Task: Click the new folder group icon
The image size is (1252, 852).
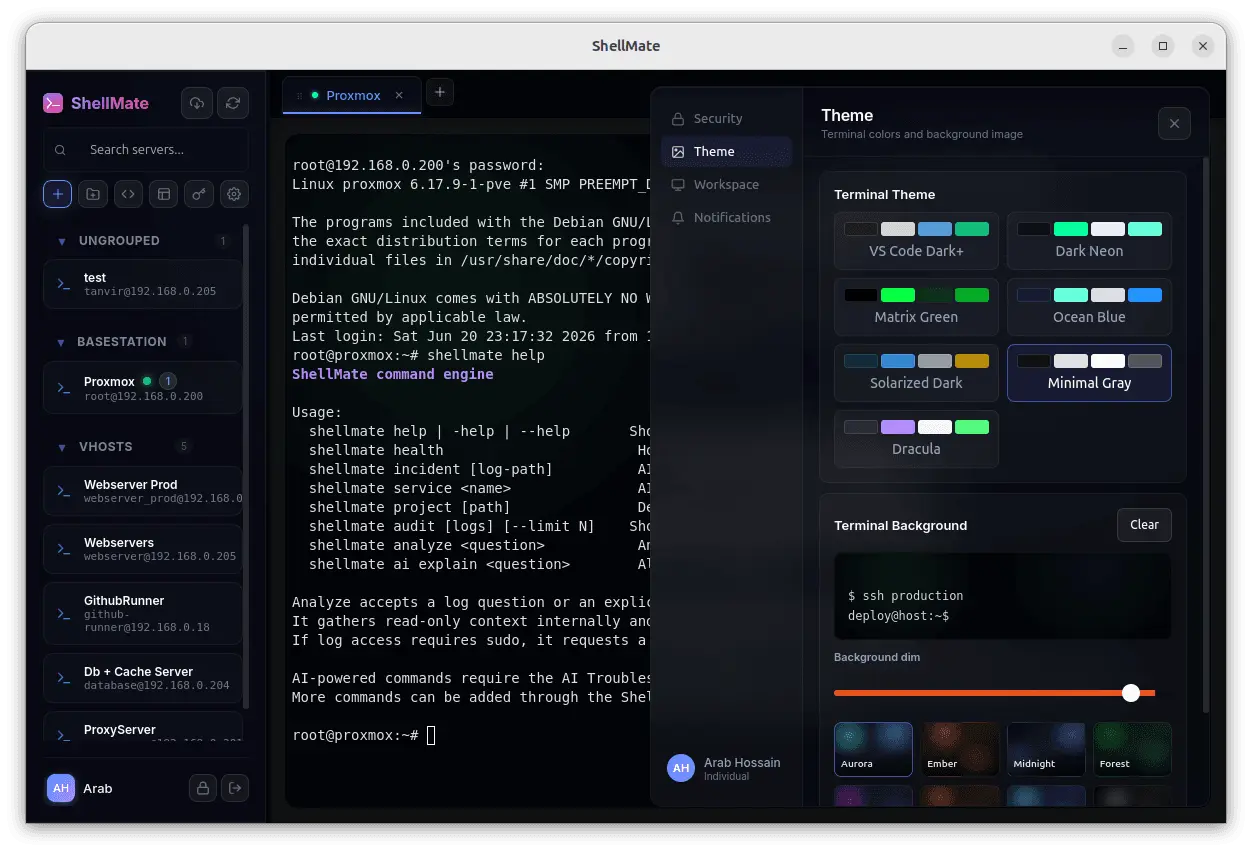Action: [92, 194]
